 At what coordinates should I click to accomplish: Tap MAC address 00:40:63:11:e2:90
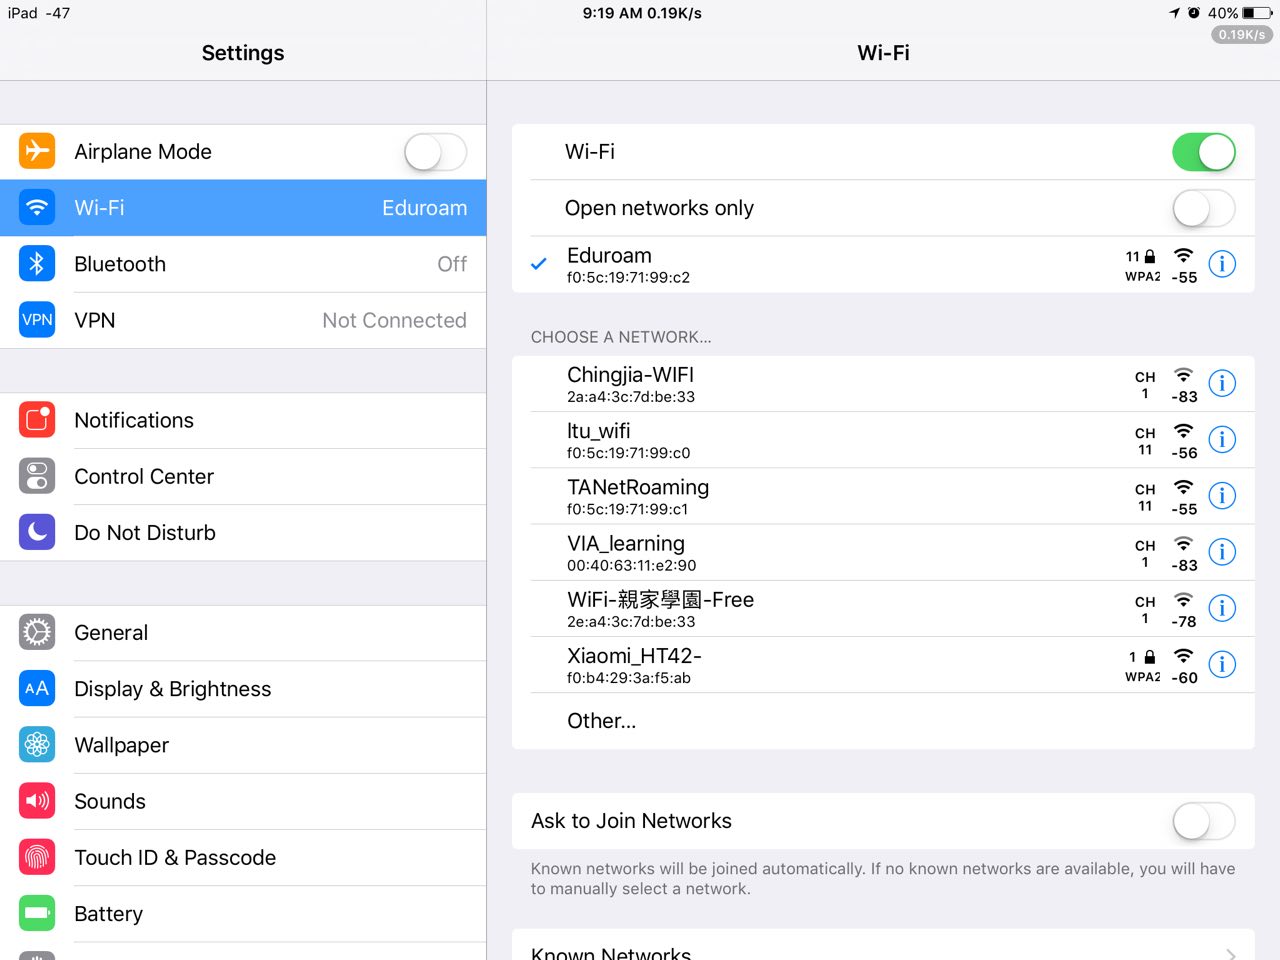631,566
